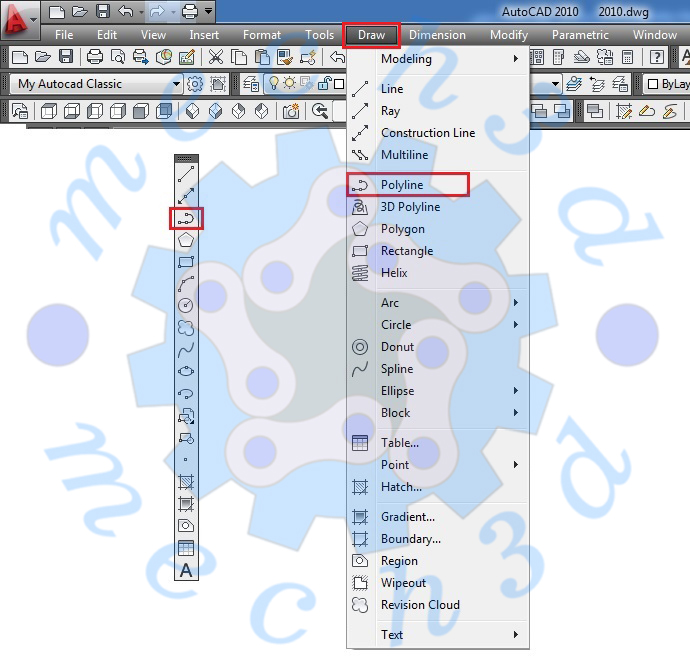The width and height of the screenshot is (690, 665).
Task: Open the Dimension menu
Action: click(x=437, y=35)
